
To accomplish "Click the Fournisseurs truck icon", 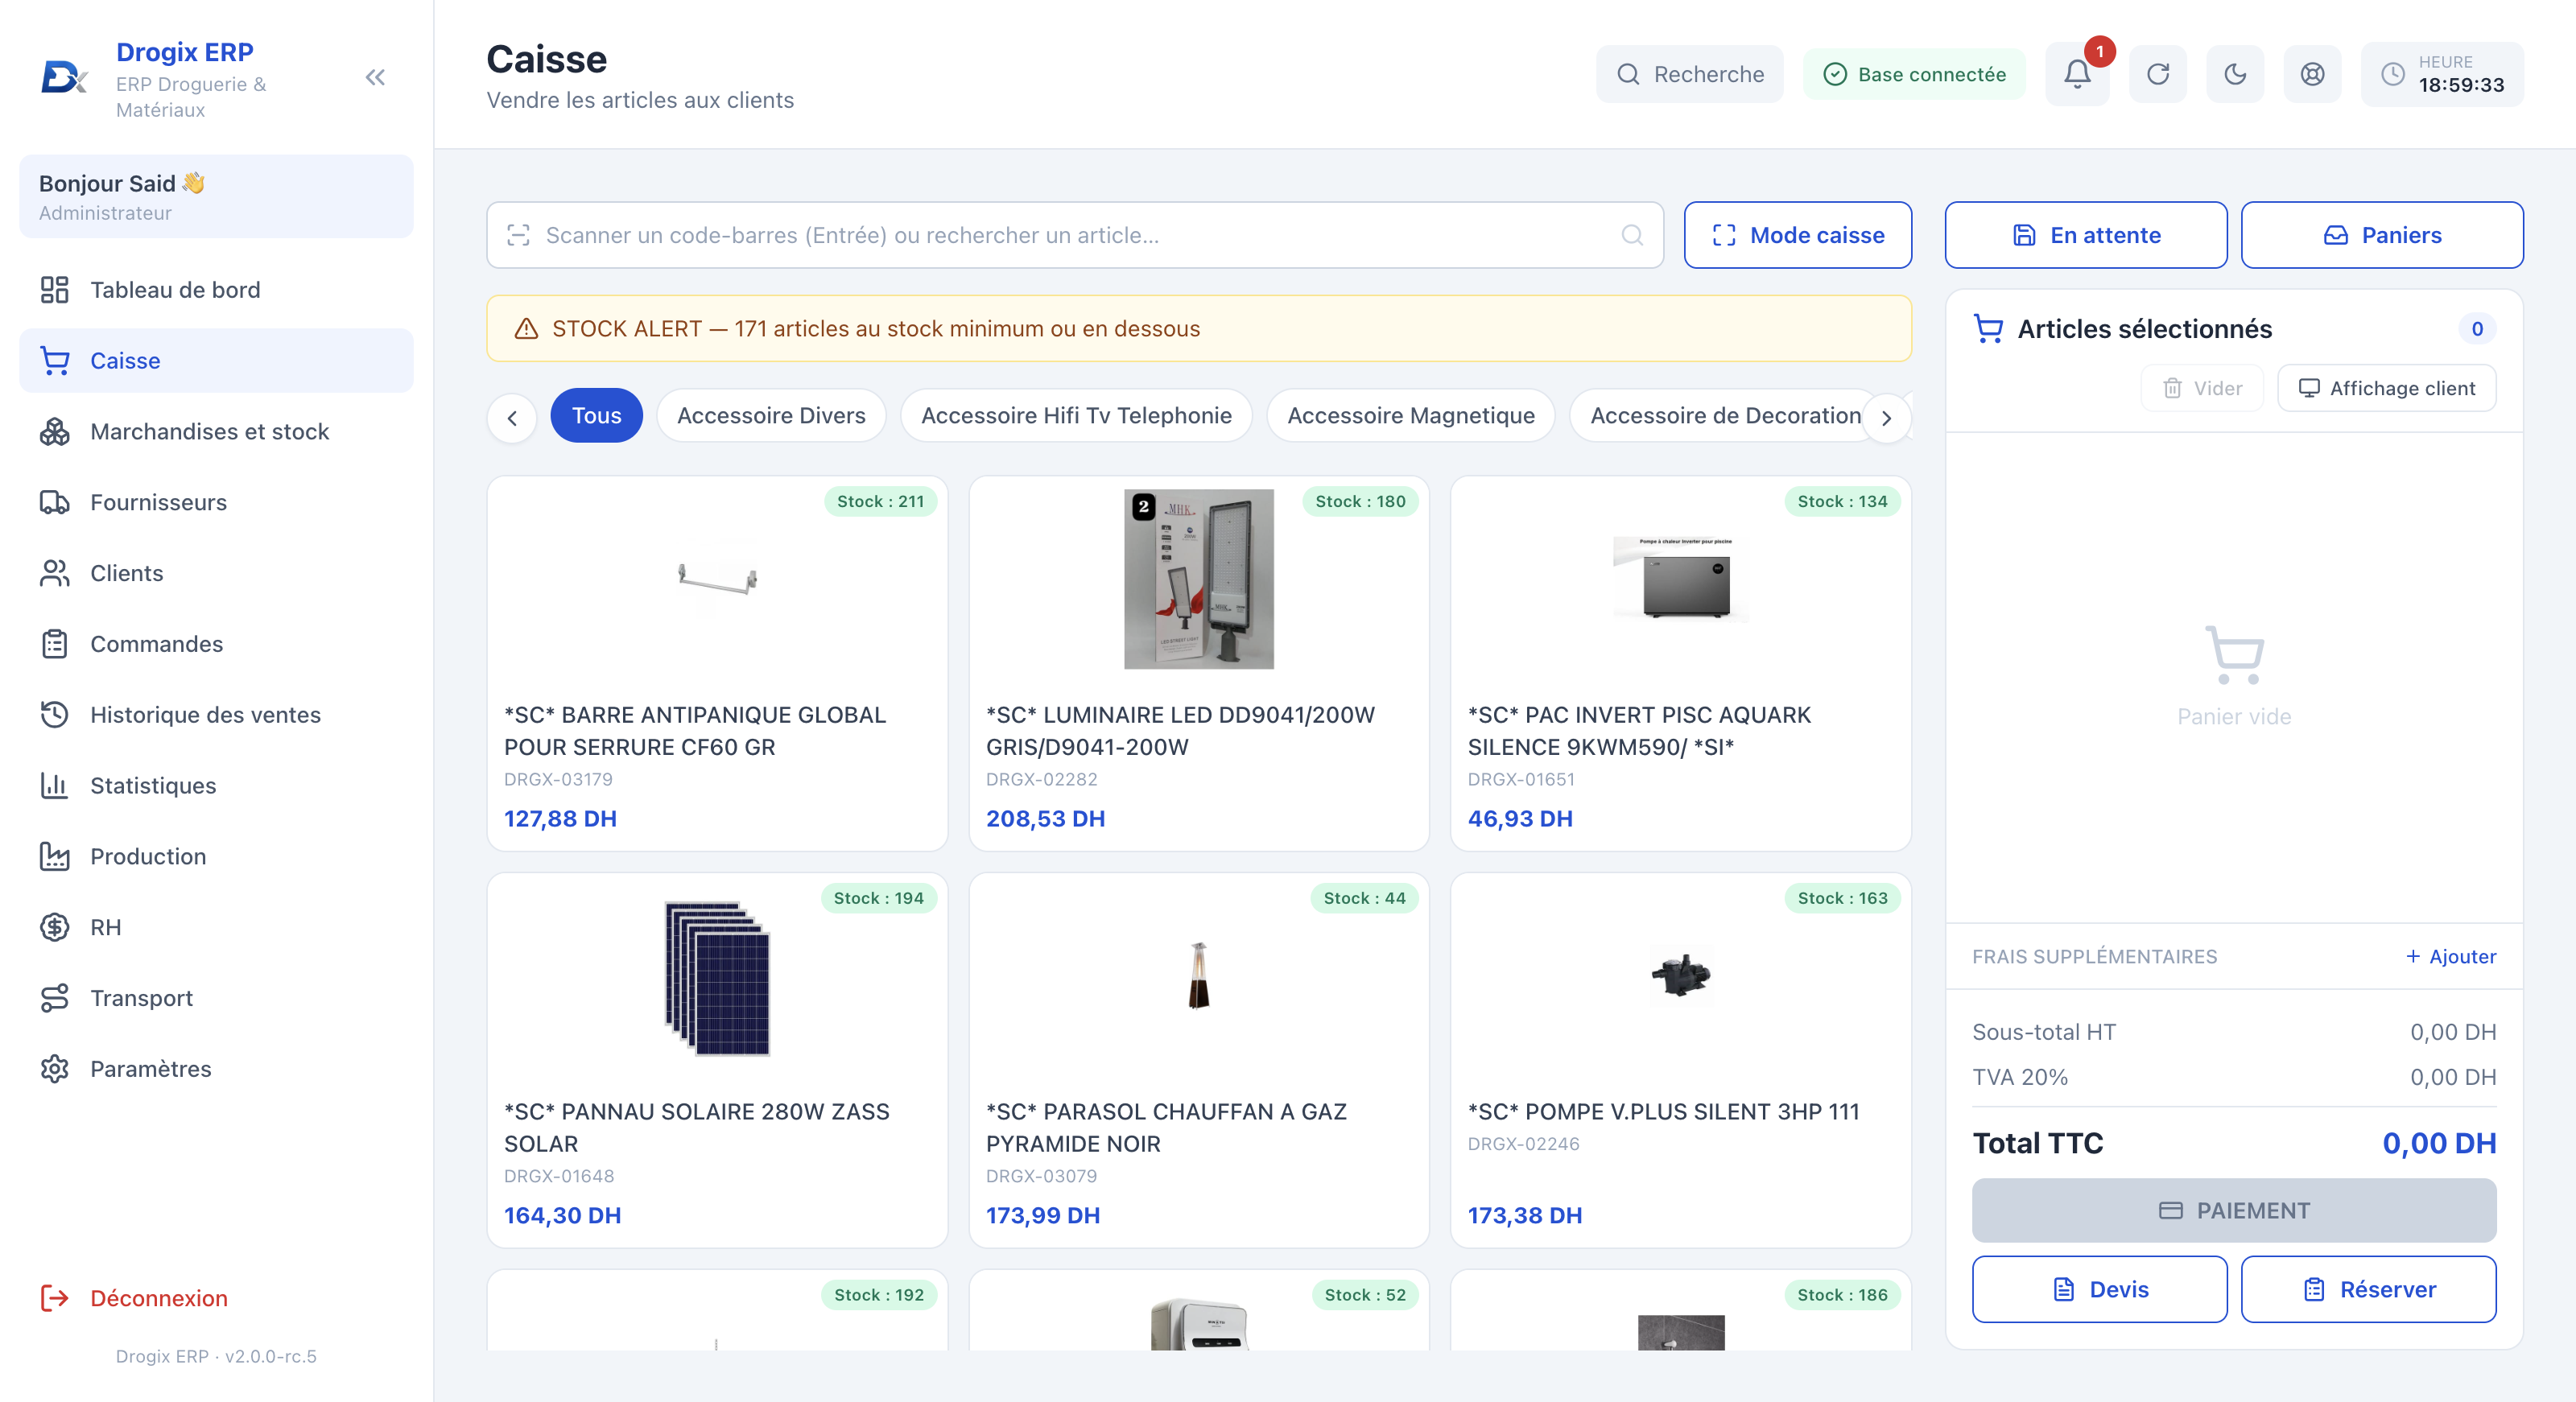I will pos(54,502).
